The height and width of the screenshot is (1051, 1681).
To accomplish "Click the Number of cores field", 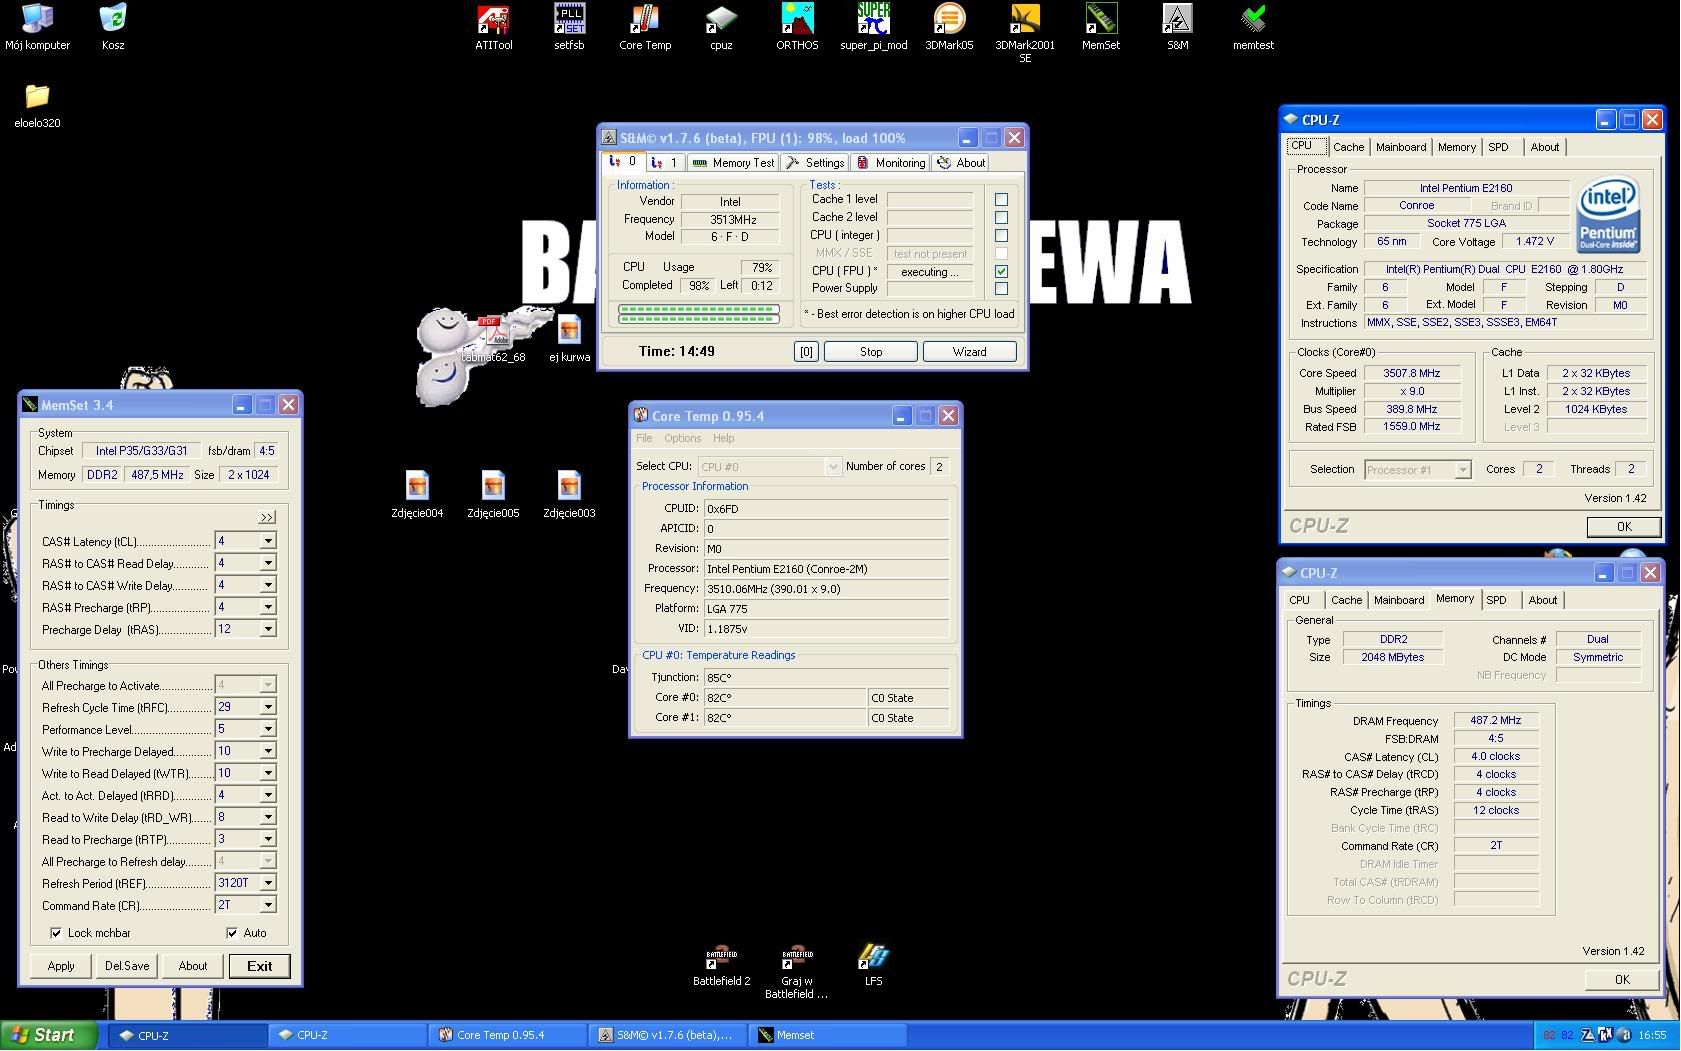I will [x=939, y=467].
